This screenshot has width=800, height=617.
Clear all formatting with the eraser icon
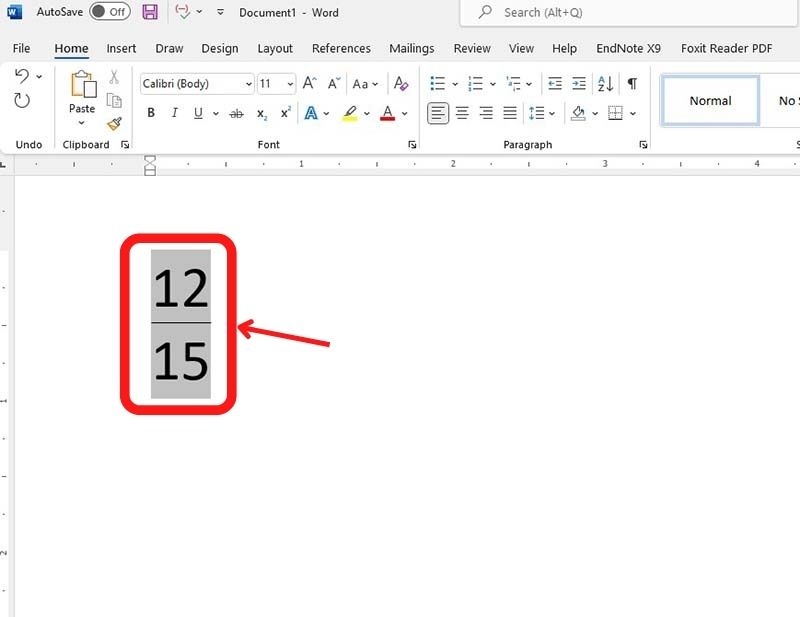(400, 83)
